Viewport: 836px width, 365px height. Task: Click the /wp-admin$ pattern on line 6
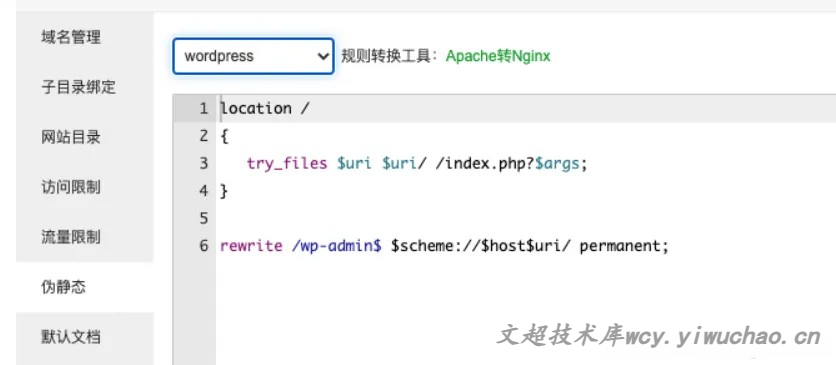point(336,246)
